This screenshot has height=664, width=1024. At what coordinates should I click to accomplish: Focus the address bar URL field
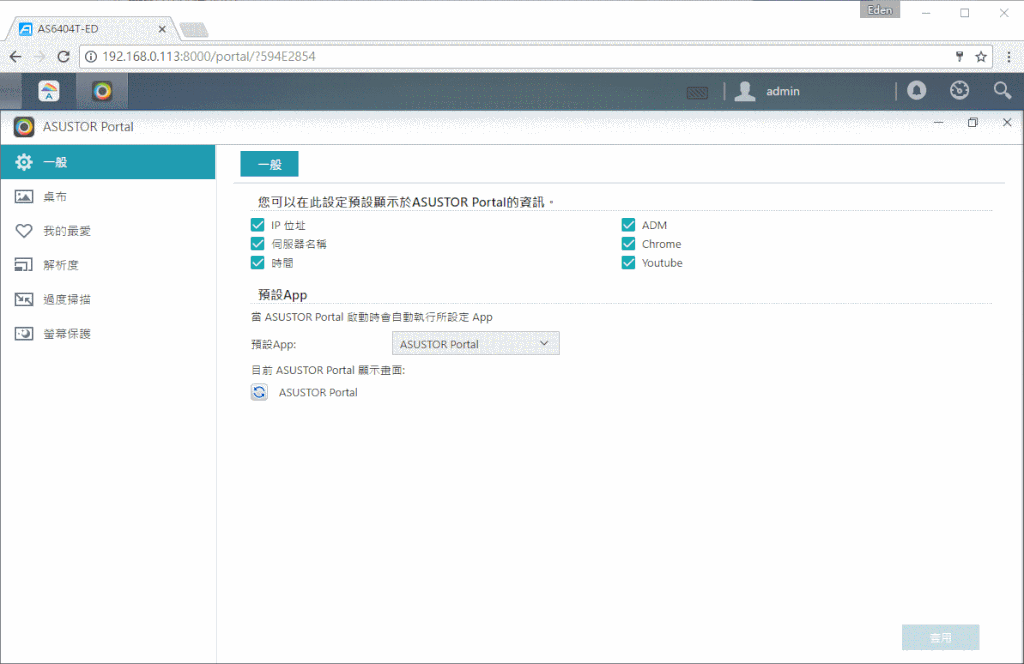pyautogui.click(x=522, y=57)
